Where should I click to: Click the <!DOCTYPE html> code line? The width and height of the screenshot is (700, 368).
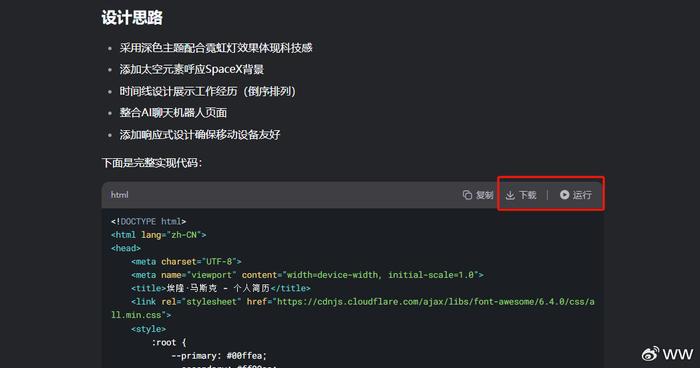148,222
